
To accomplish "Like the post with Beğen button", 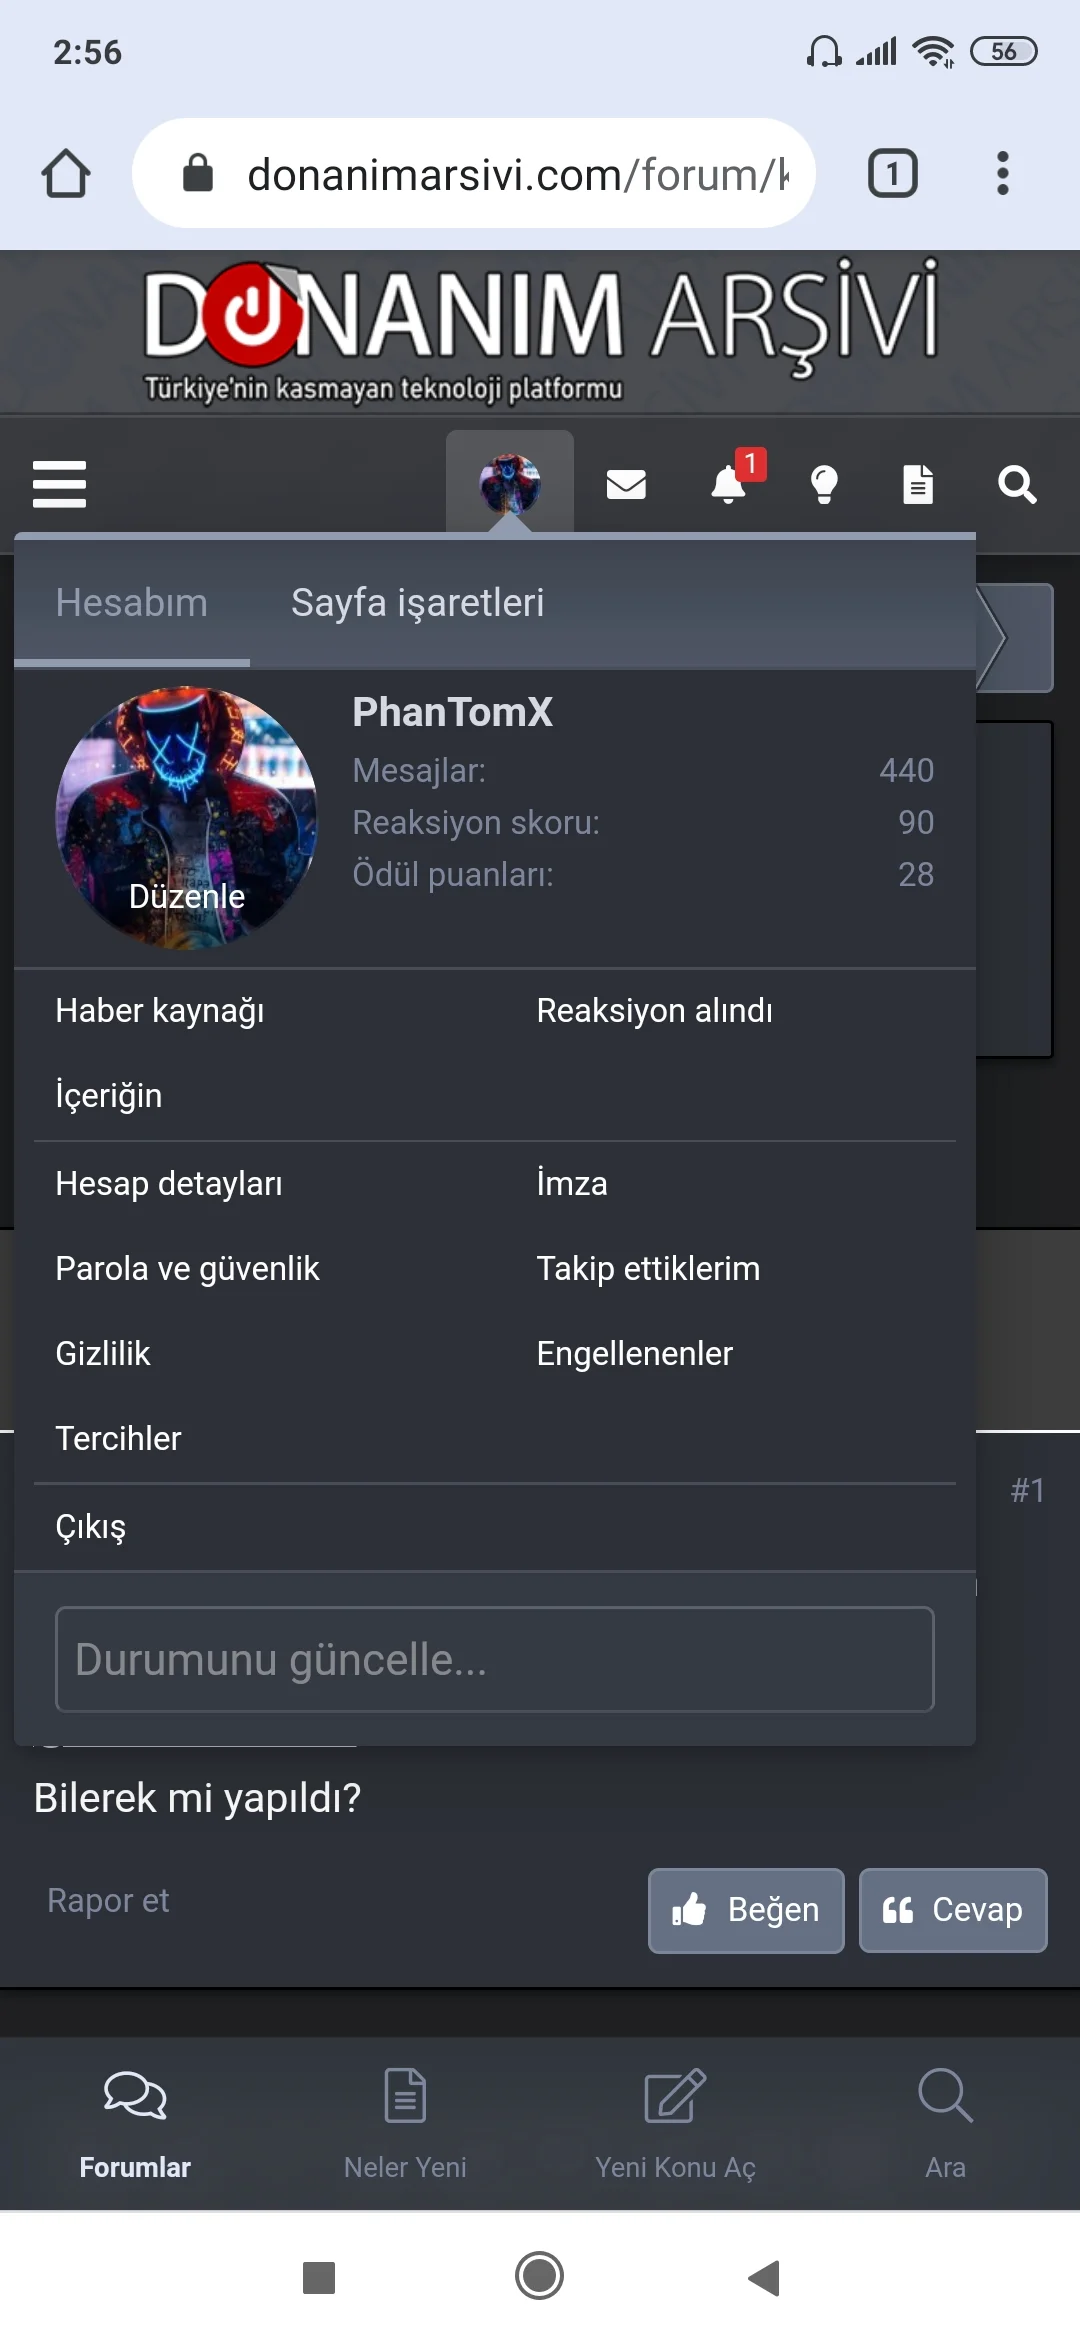I will 746,1910.
